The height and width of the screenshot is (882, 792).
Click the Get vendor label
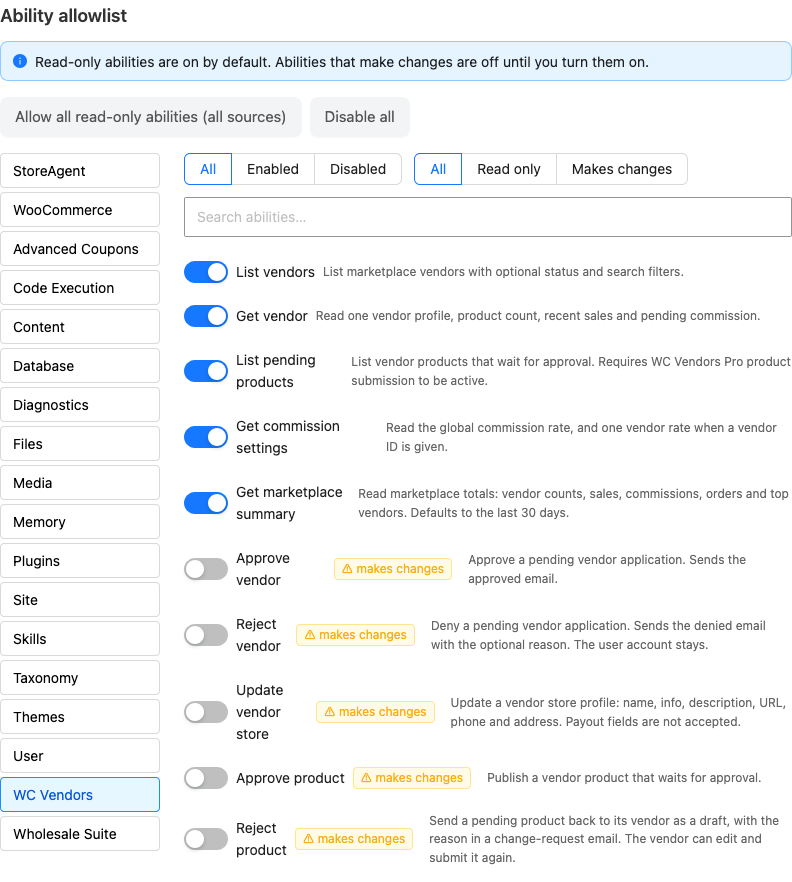(272, 316)
